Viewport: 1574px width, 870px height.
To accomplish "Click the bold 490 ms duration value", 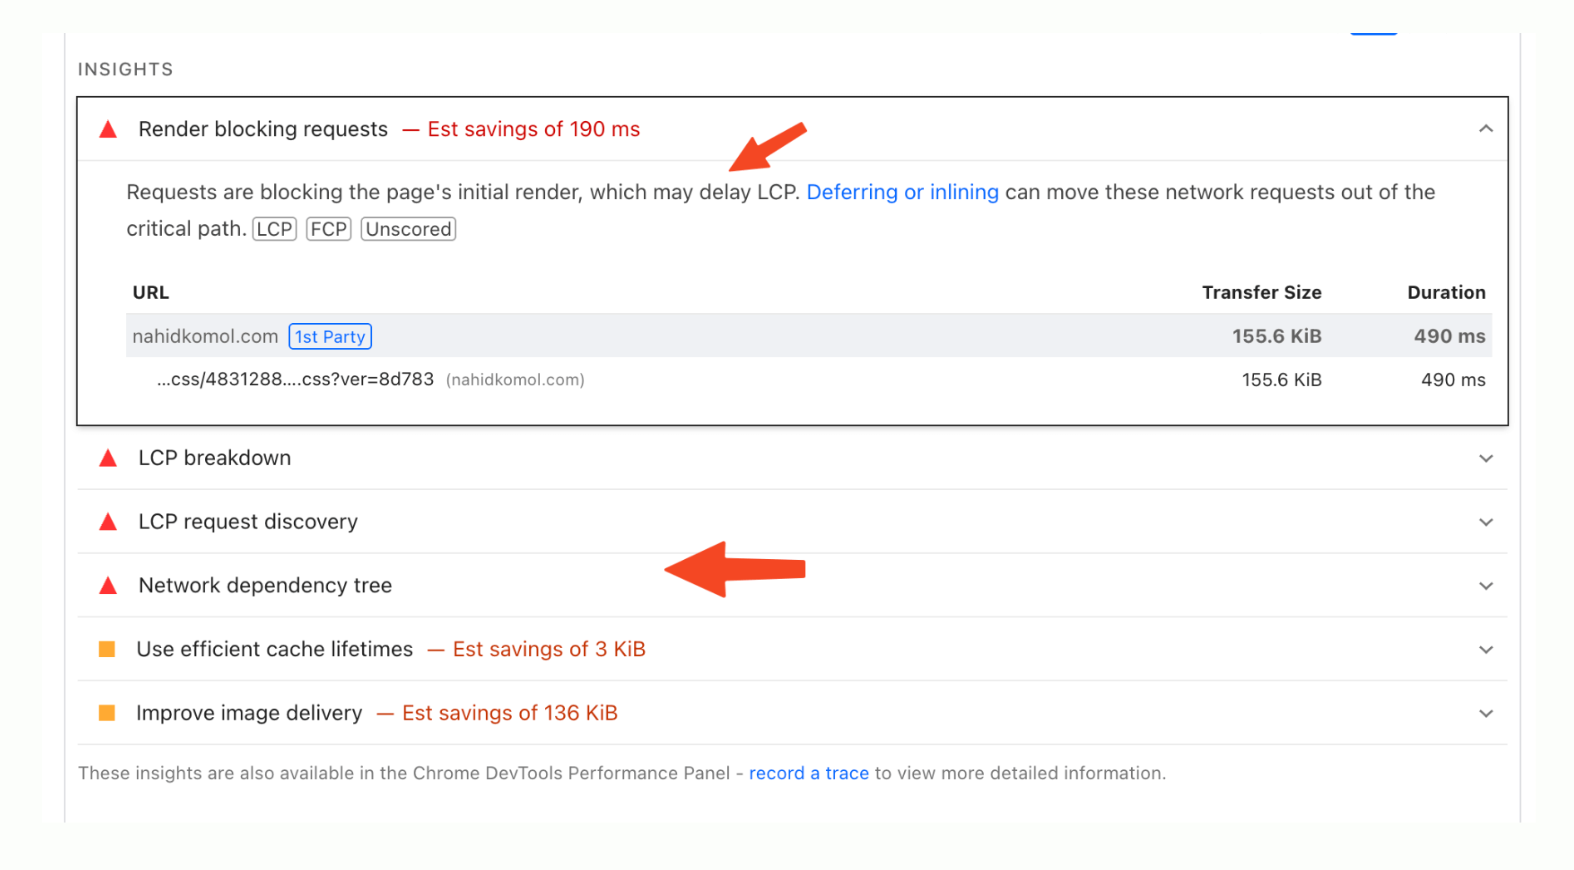I will click(x=1449, y=337).
